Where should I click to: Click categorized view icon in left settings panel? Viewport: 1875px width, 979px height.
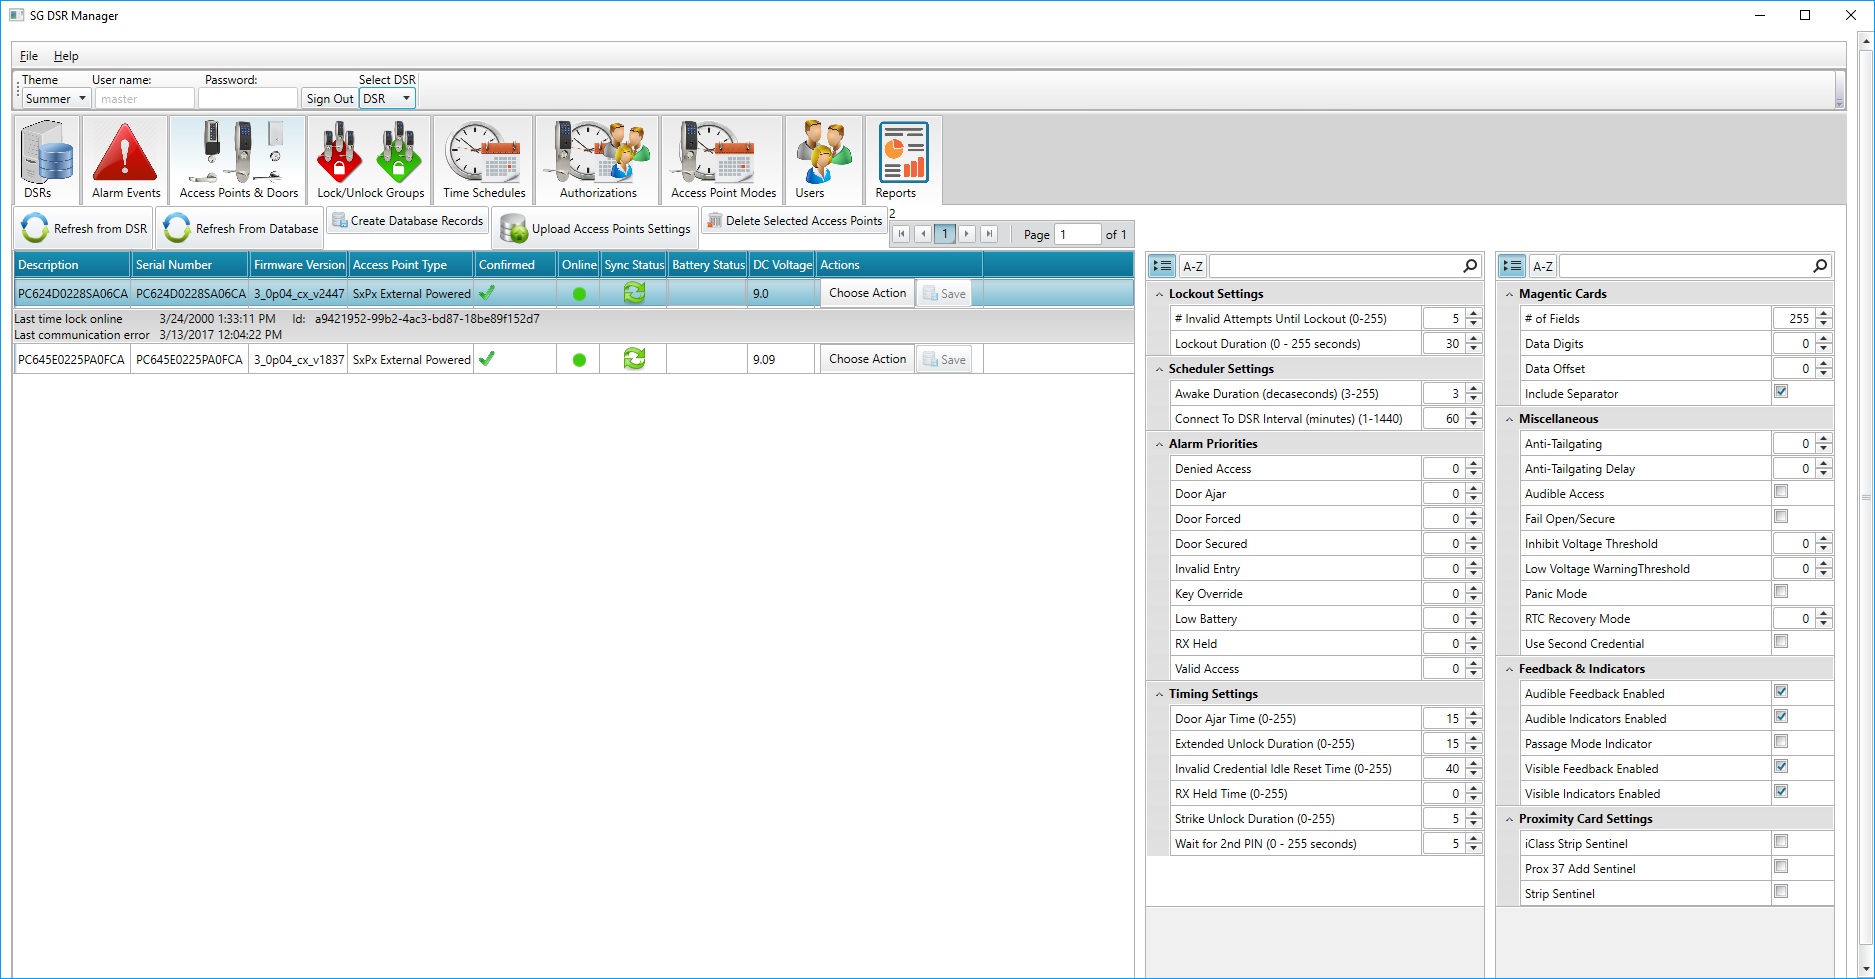pos(1161,266)
